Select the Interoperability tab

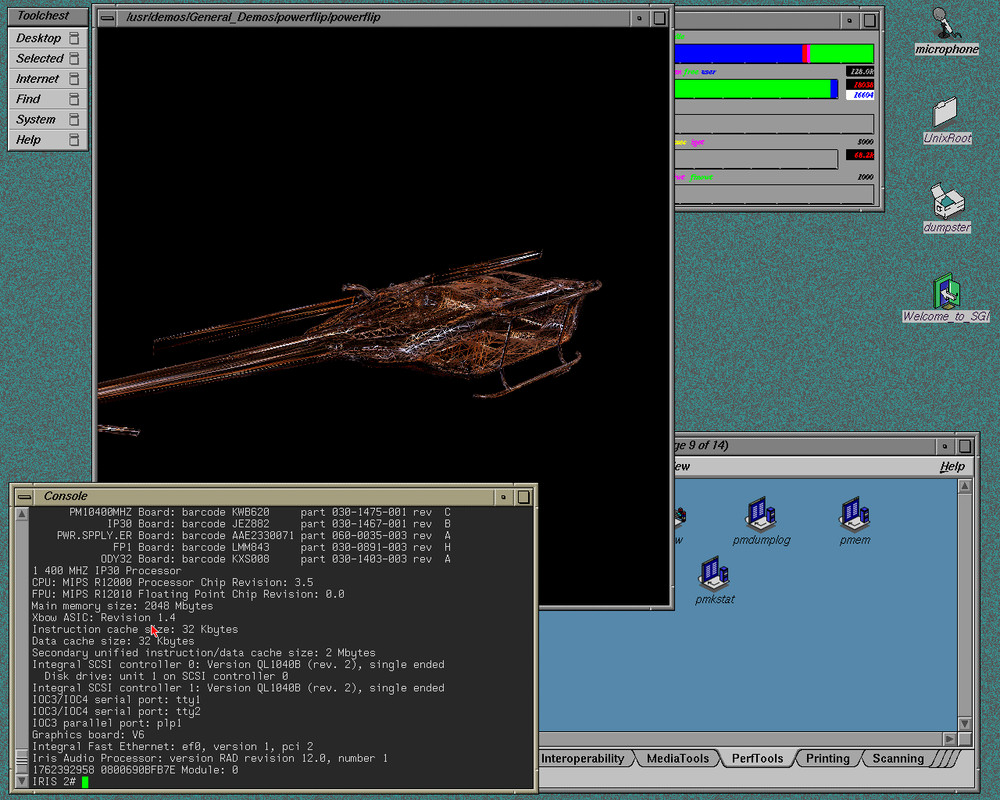583,759
